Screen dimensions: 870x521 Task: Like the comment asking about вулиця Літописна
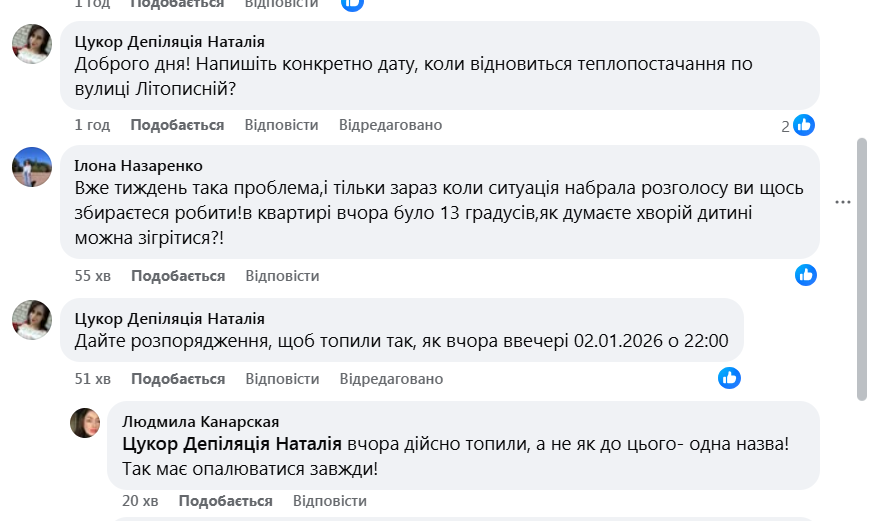(x=177, y=125)
